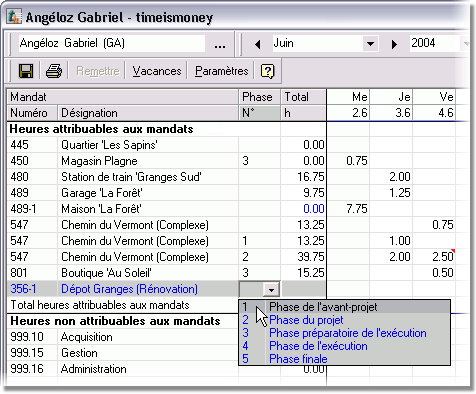Screen dimensions: 476x394
Task: Click the Remettre toolbar button
Action: pyautogui.click(x=98, y=71)
